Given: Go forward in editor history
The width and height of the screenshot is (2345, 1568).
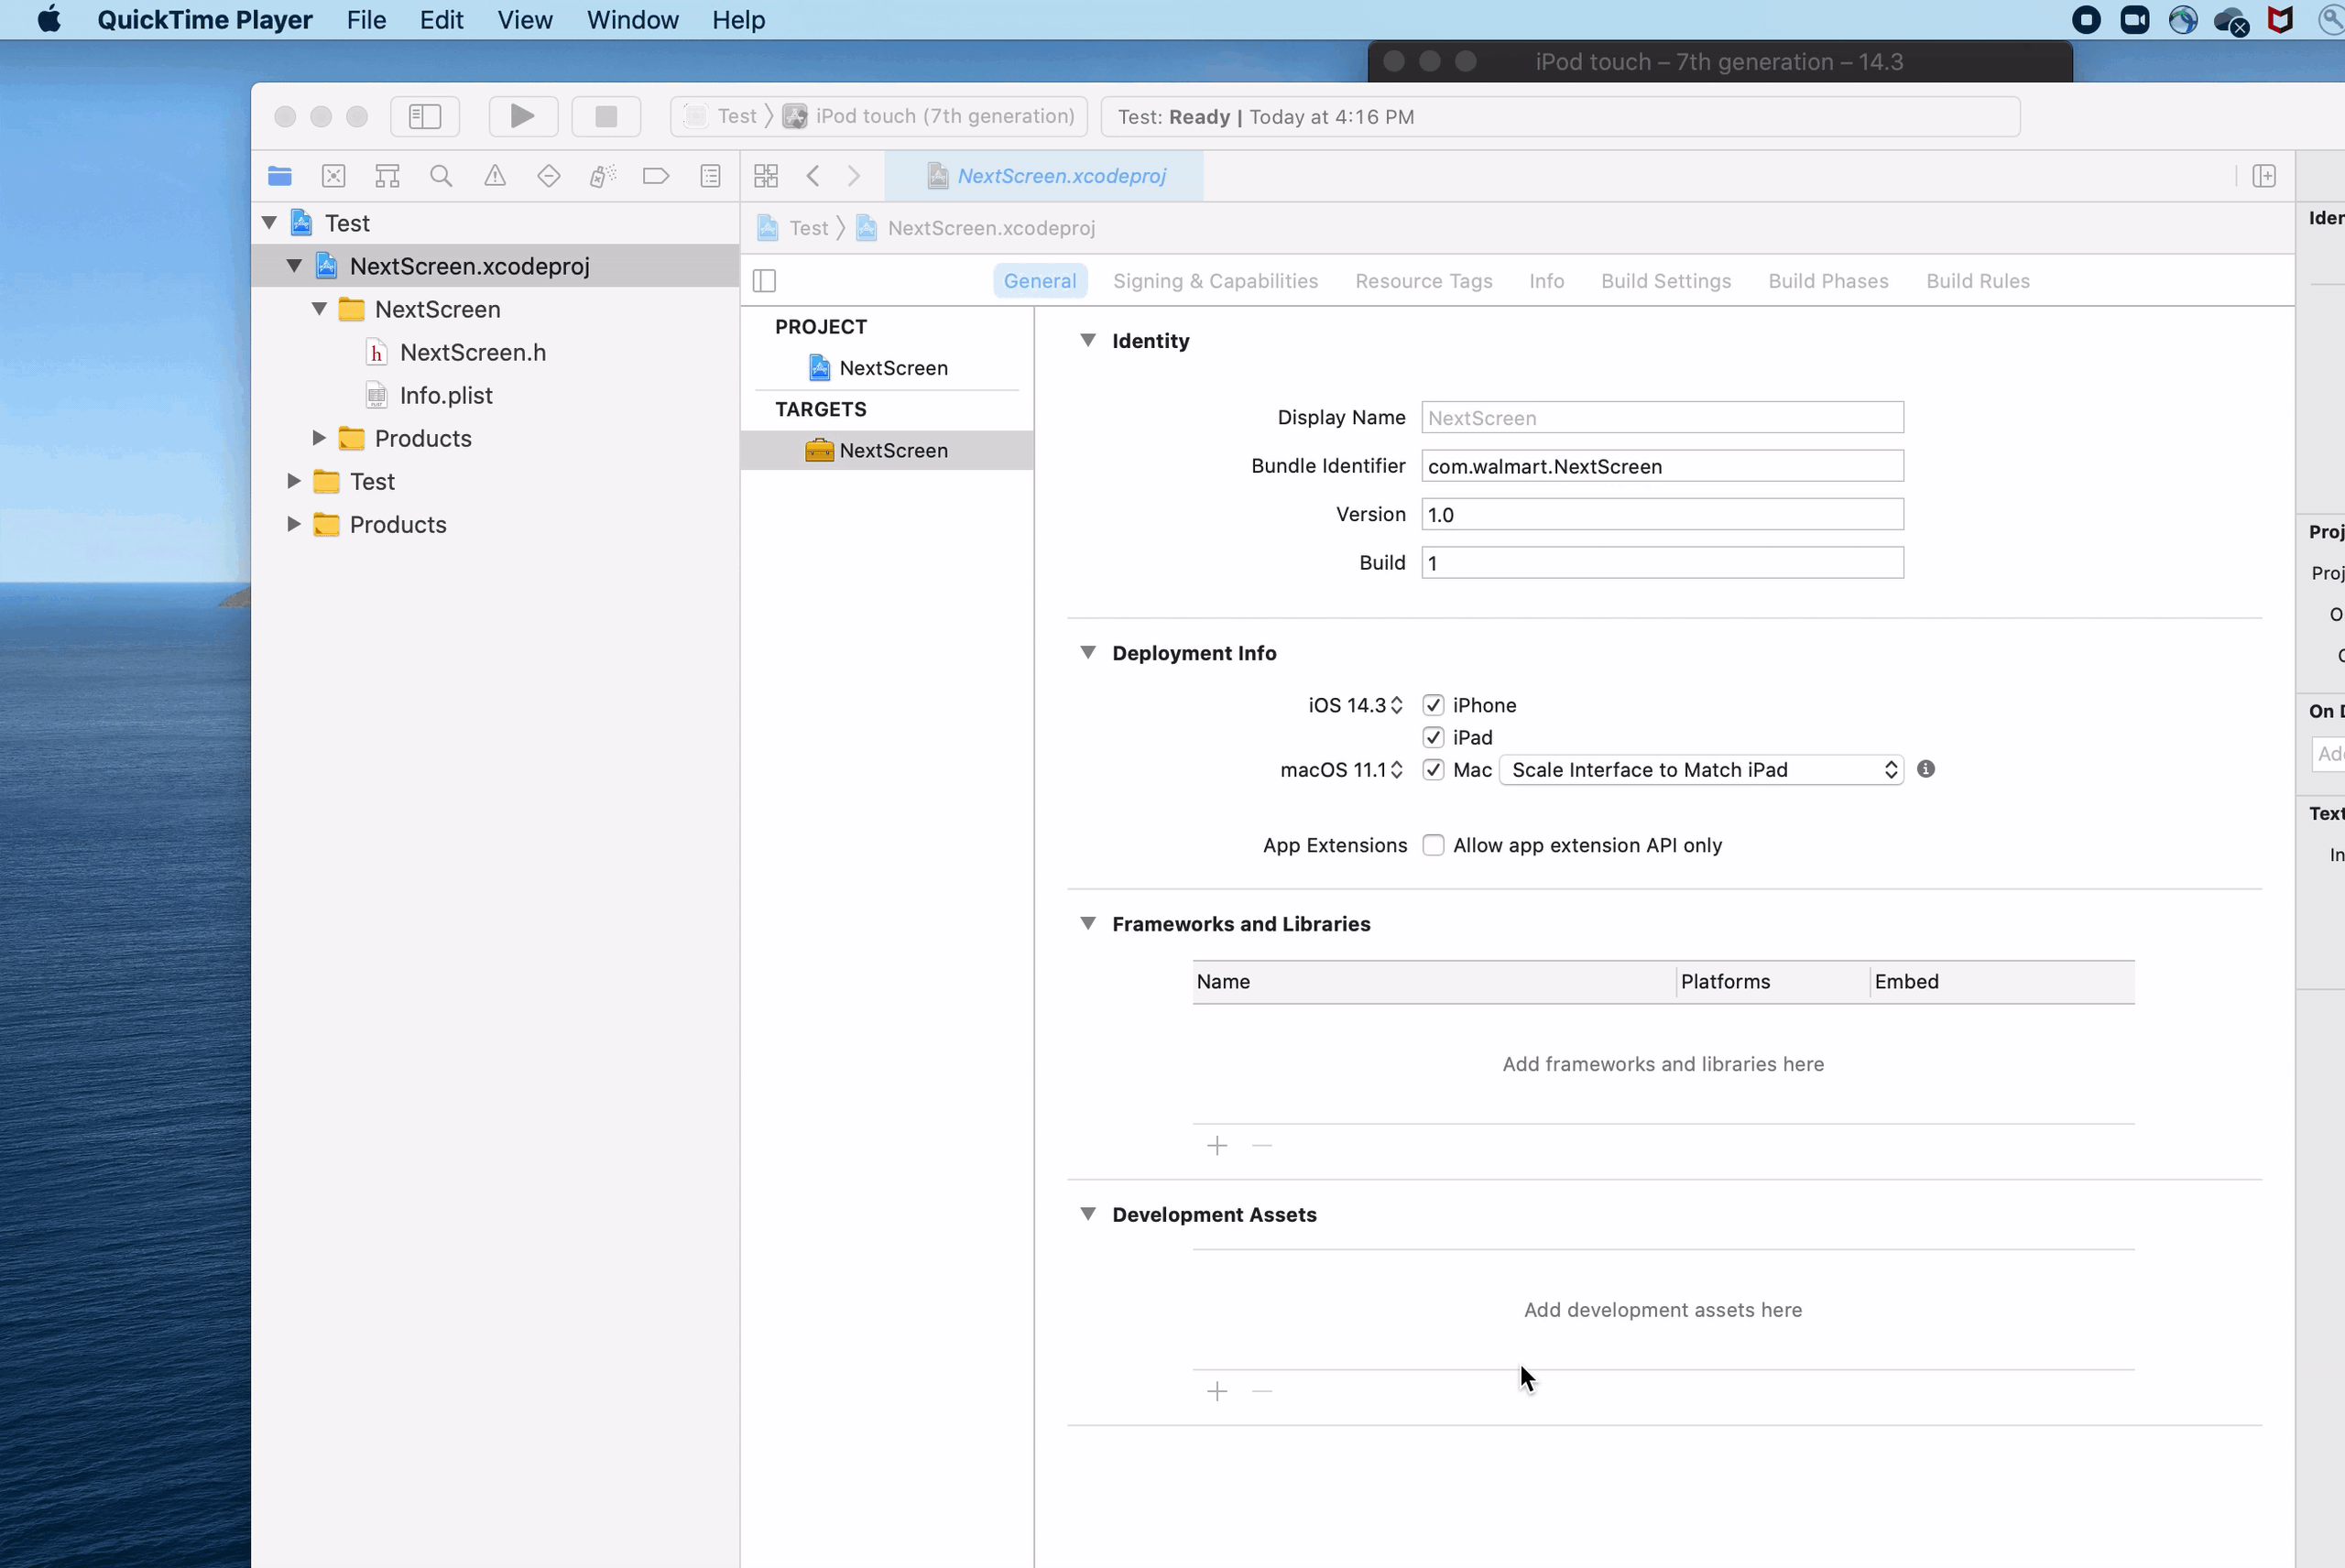Looking at the screenshot, I should click(854, 176).
